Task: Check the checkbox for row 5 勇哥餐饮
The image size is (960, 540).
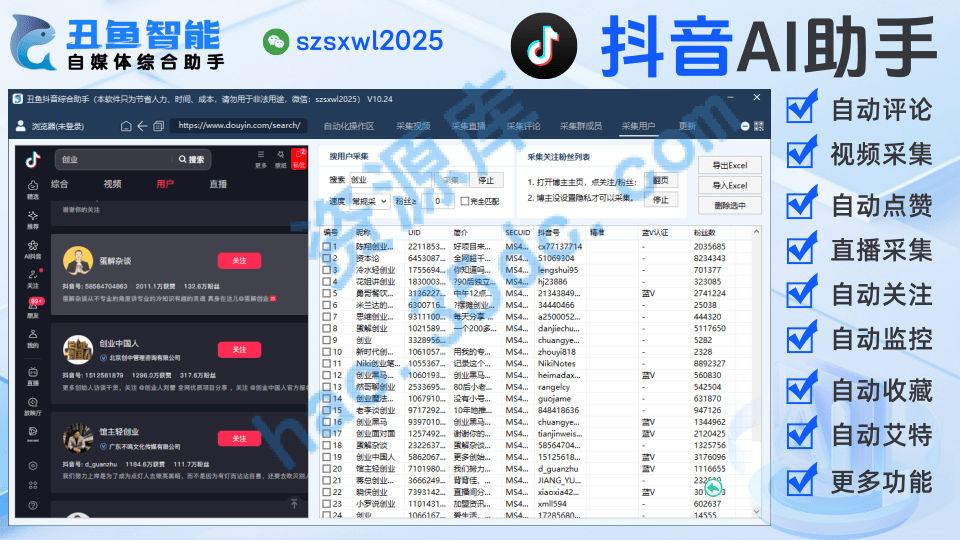Action: coord(326,293)
